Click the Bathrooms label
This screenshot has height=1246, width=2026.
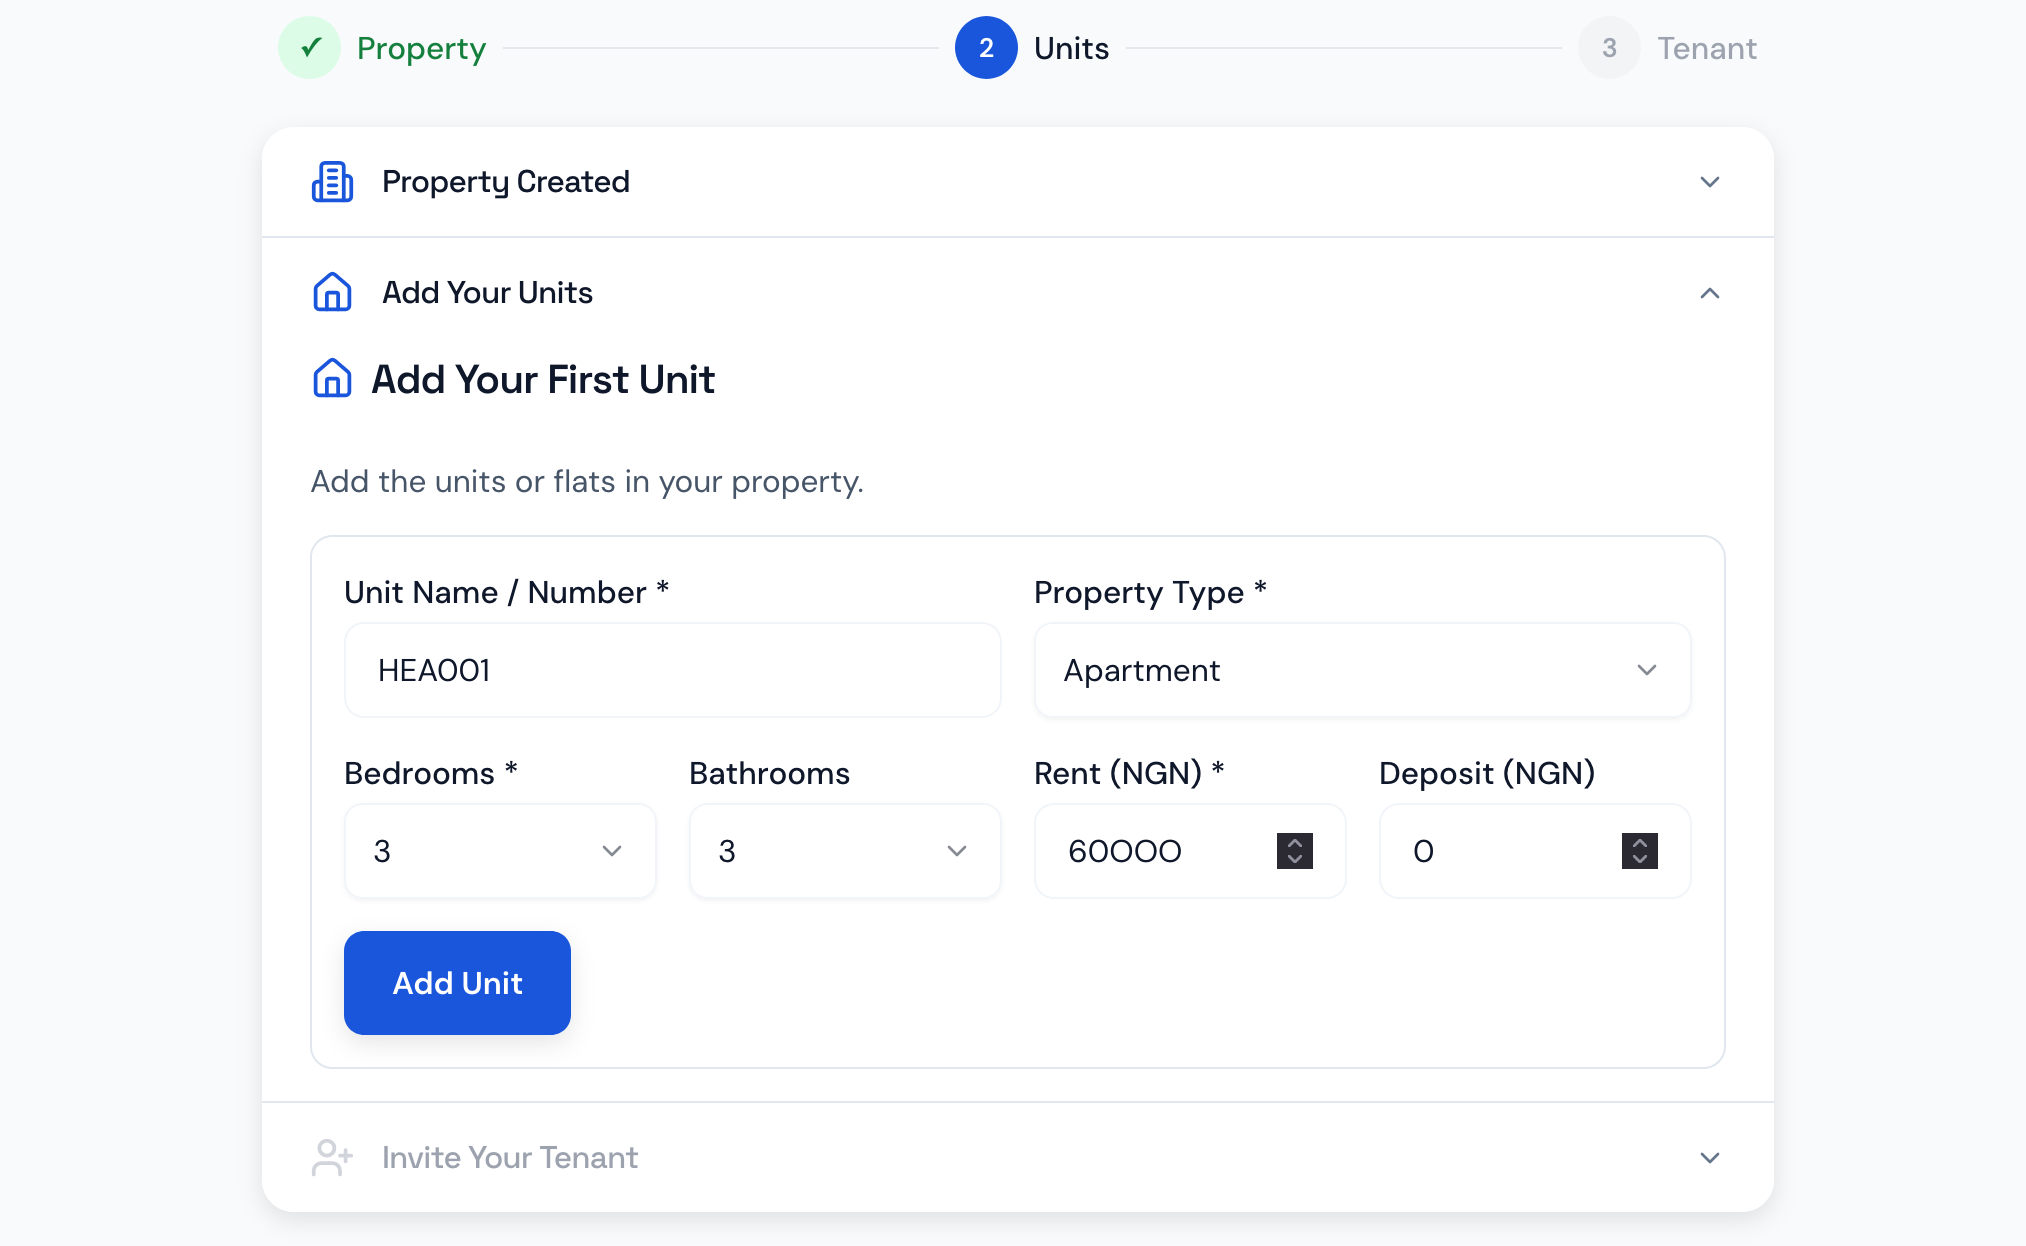click(769, 773)
